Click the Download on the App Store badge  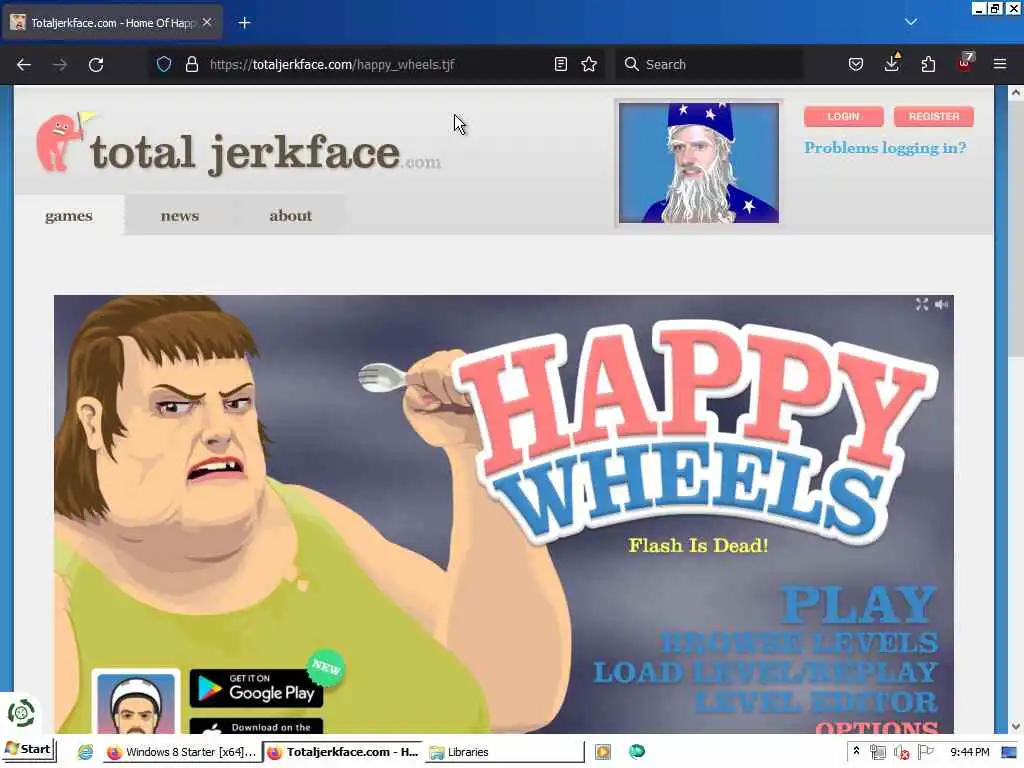click(256, 726)
